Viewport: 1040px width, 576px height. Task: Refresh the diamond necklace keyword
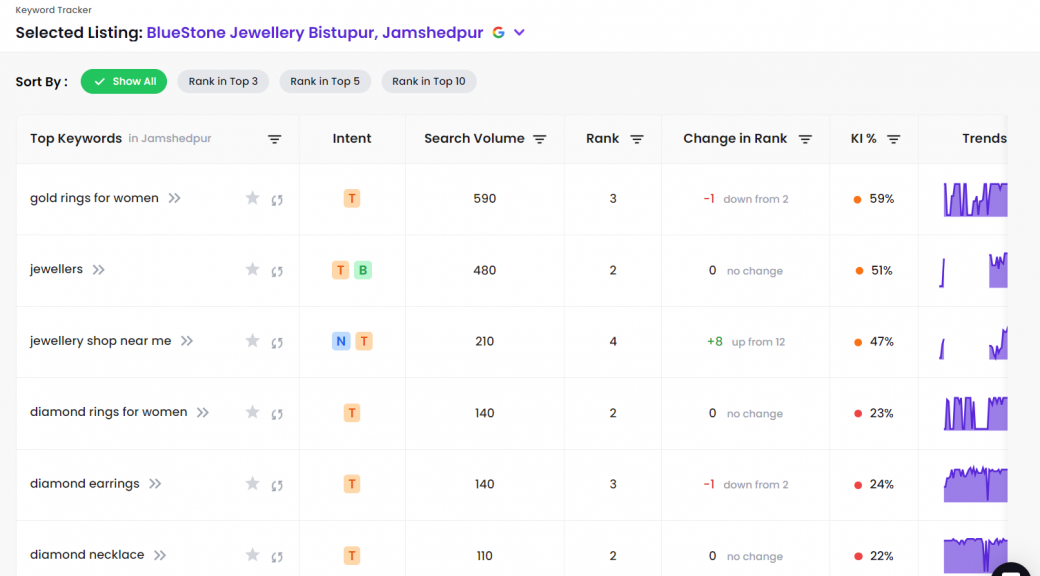277,556
